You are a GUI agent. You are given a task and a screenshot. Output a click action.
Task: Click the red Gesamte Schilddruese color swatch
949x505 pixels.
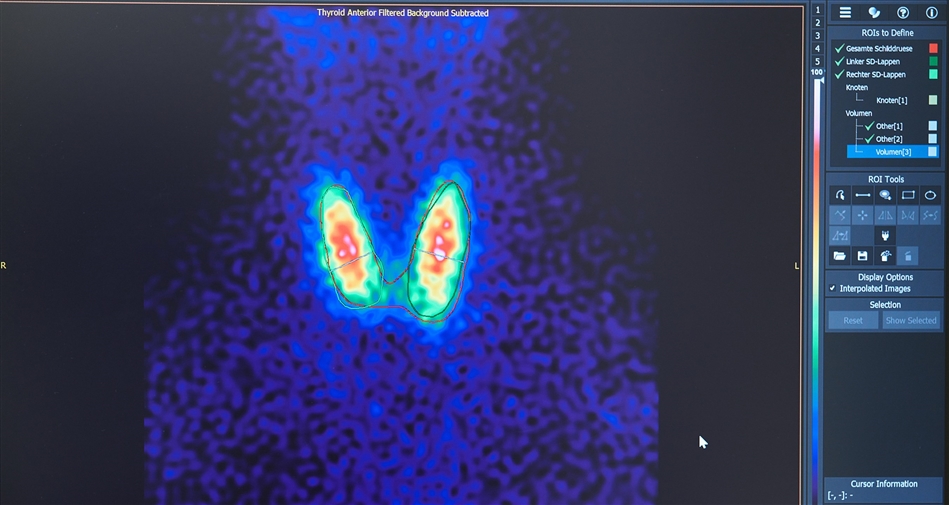click(933, 48)
